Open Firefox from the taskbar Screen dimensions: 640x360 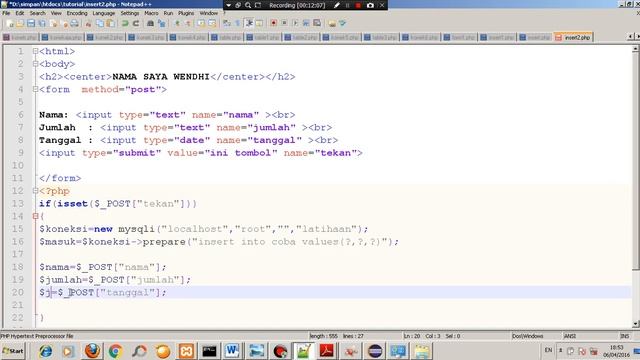tap(92, 351)
